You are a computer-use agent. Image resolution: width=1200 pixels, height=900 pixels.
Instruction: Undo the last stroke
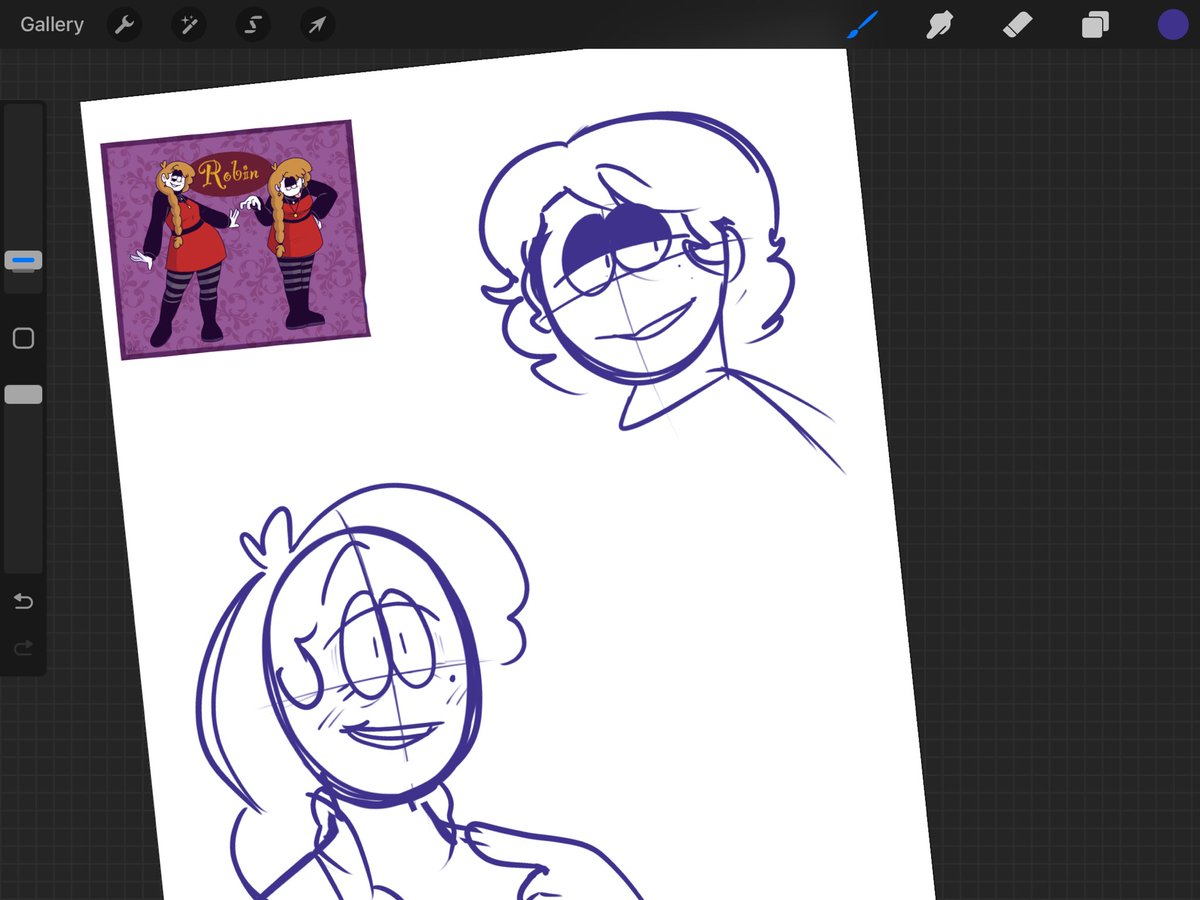(x=23, y=601)
